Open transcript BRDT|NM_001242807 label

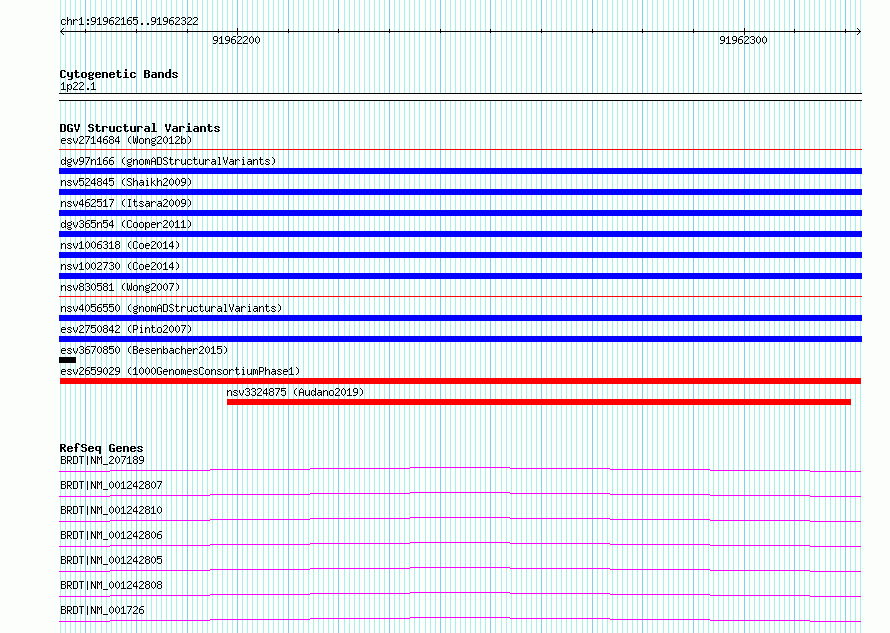click(x=111, y=485)
